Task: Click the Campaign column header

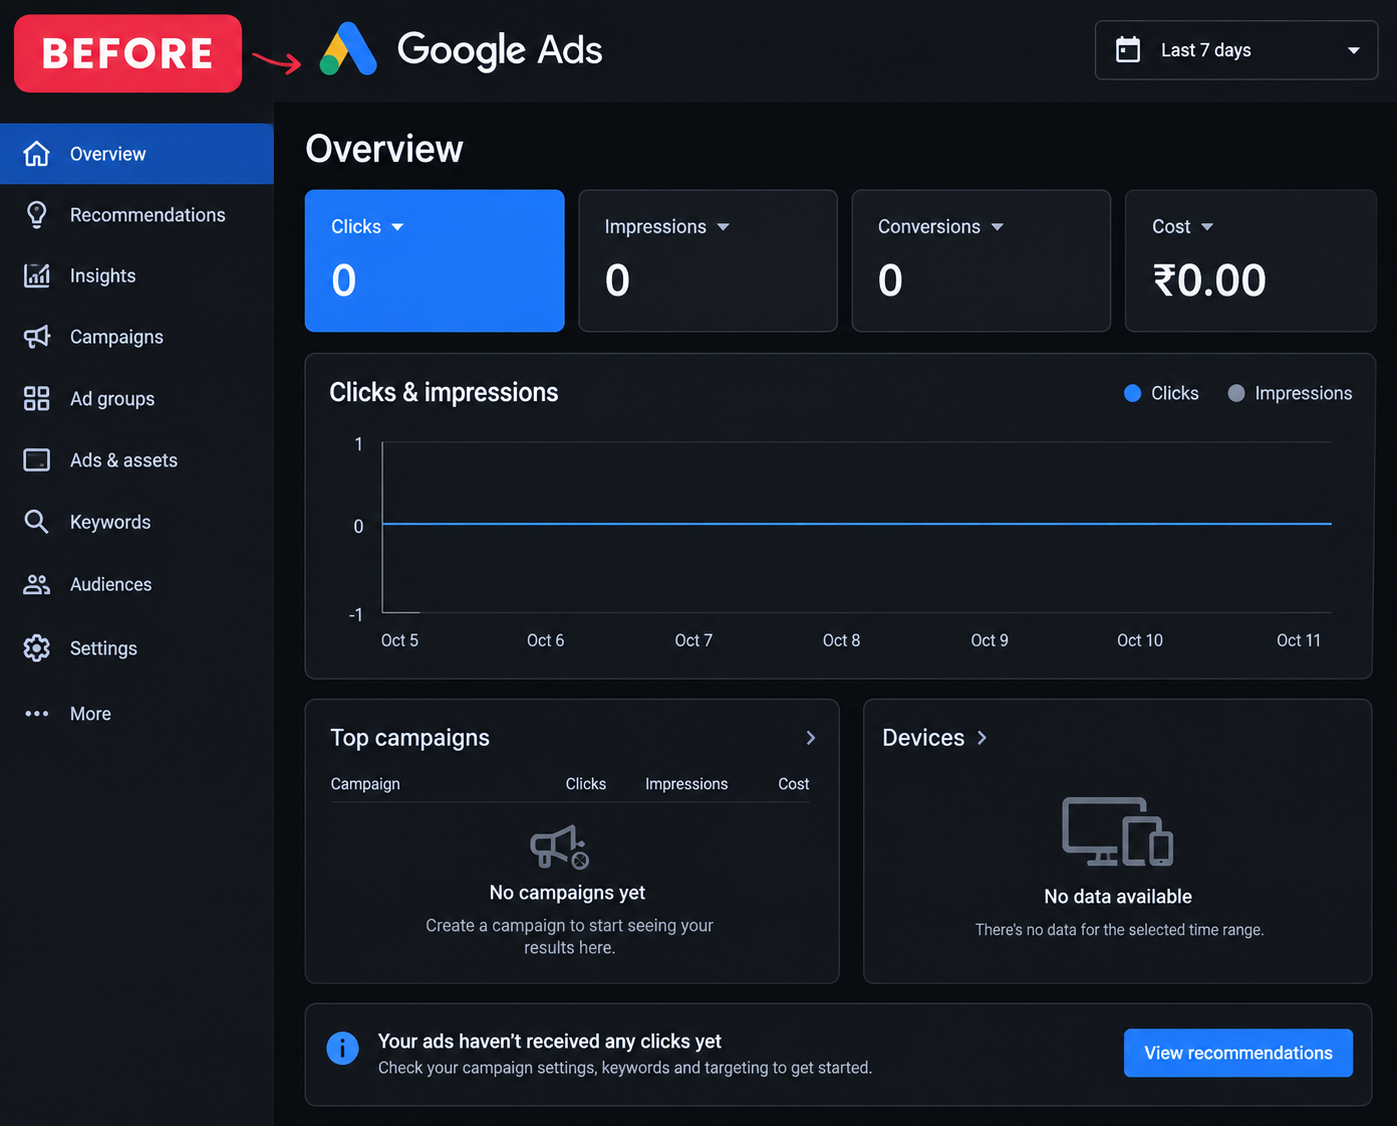Action: click(365, 784)
